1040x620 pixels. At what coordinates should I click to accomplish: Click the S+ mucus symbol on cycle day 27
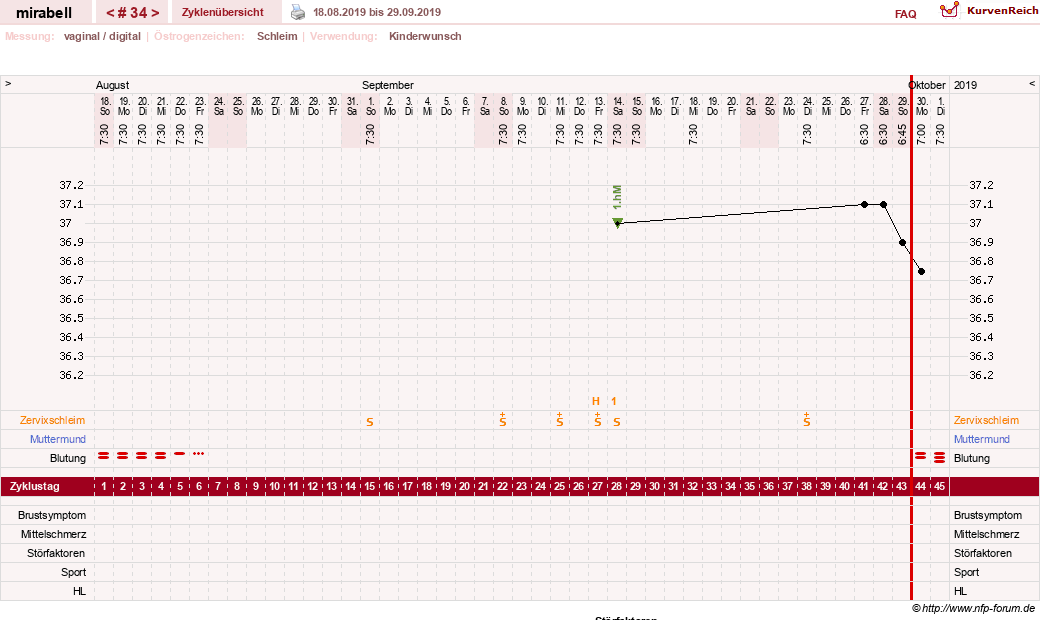pos(598,419)
